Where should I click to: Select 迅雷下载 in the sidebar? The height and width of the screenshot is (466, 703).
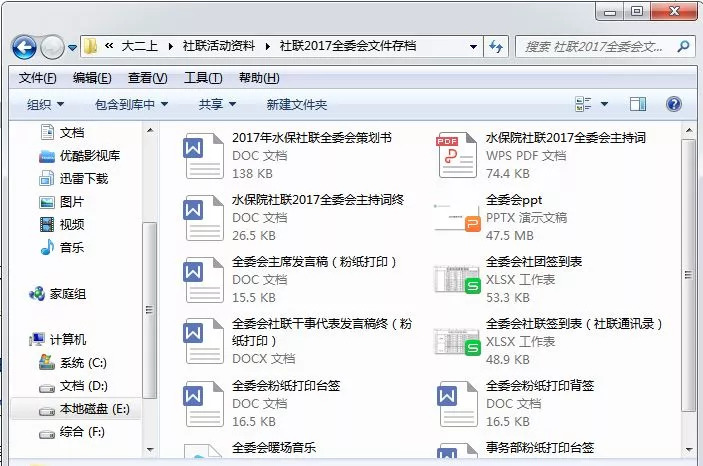point(74,179)
